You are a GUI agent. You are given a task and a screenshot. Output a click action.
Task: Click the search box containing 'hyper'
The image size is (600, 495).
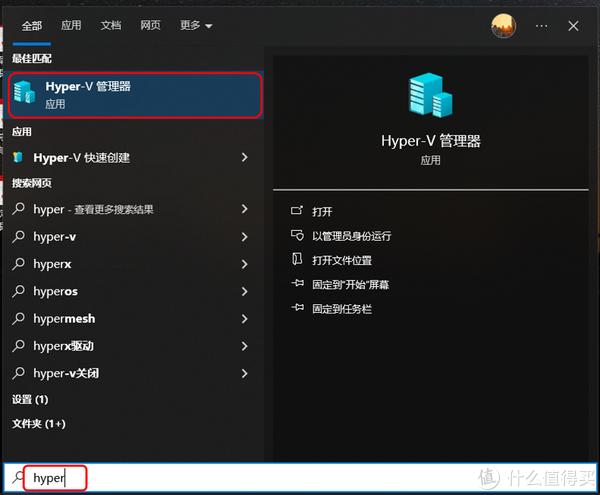point(300,478)
